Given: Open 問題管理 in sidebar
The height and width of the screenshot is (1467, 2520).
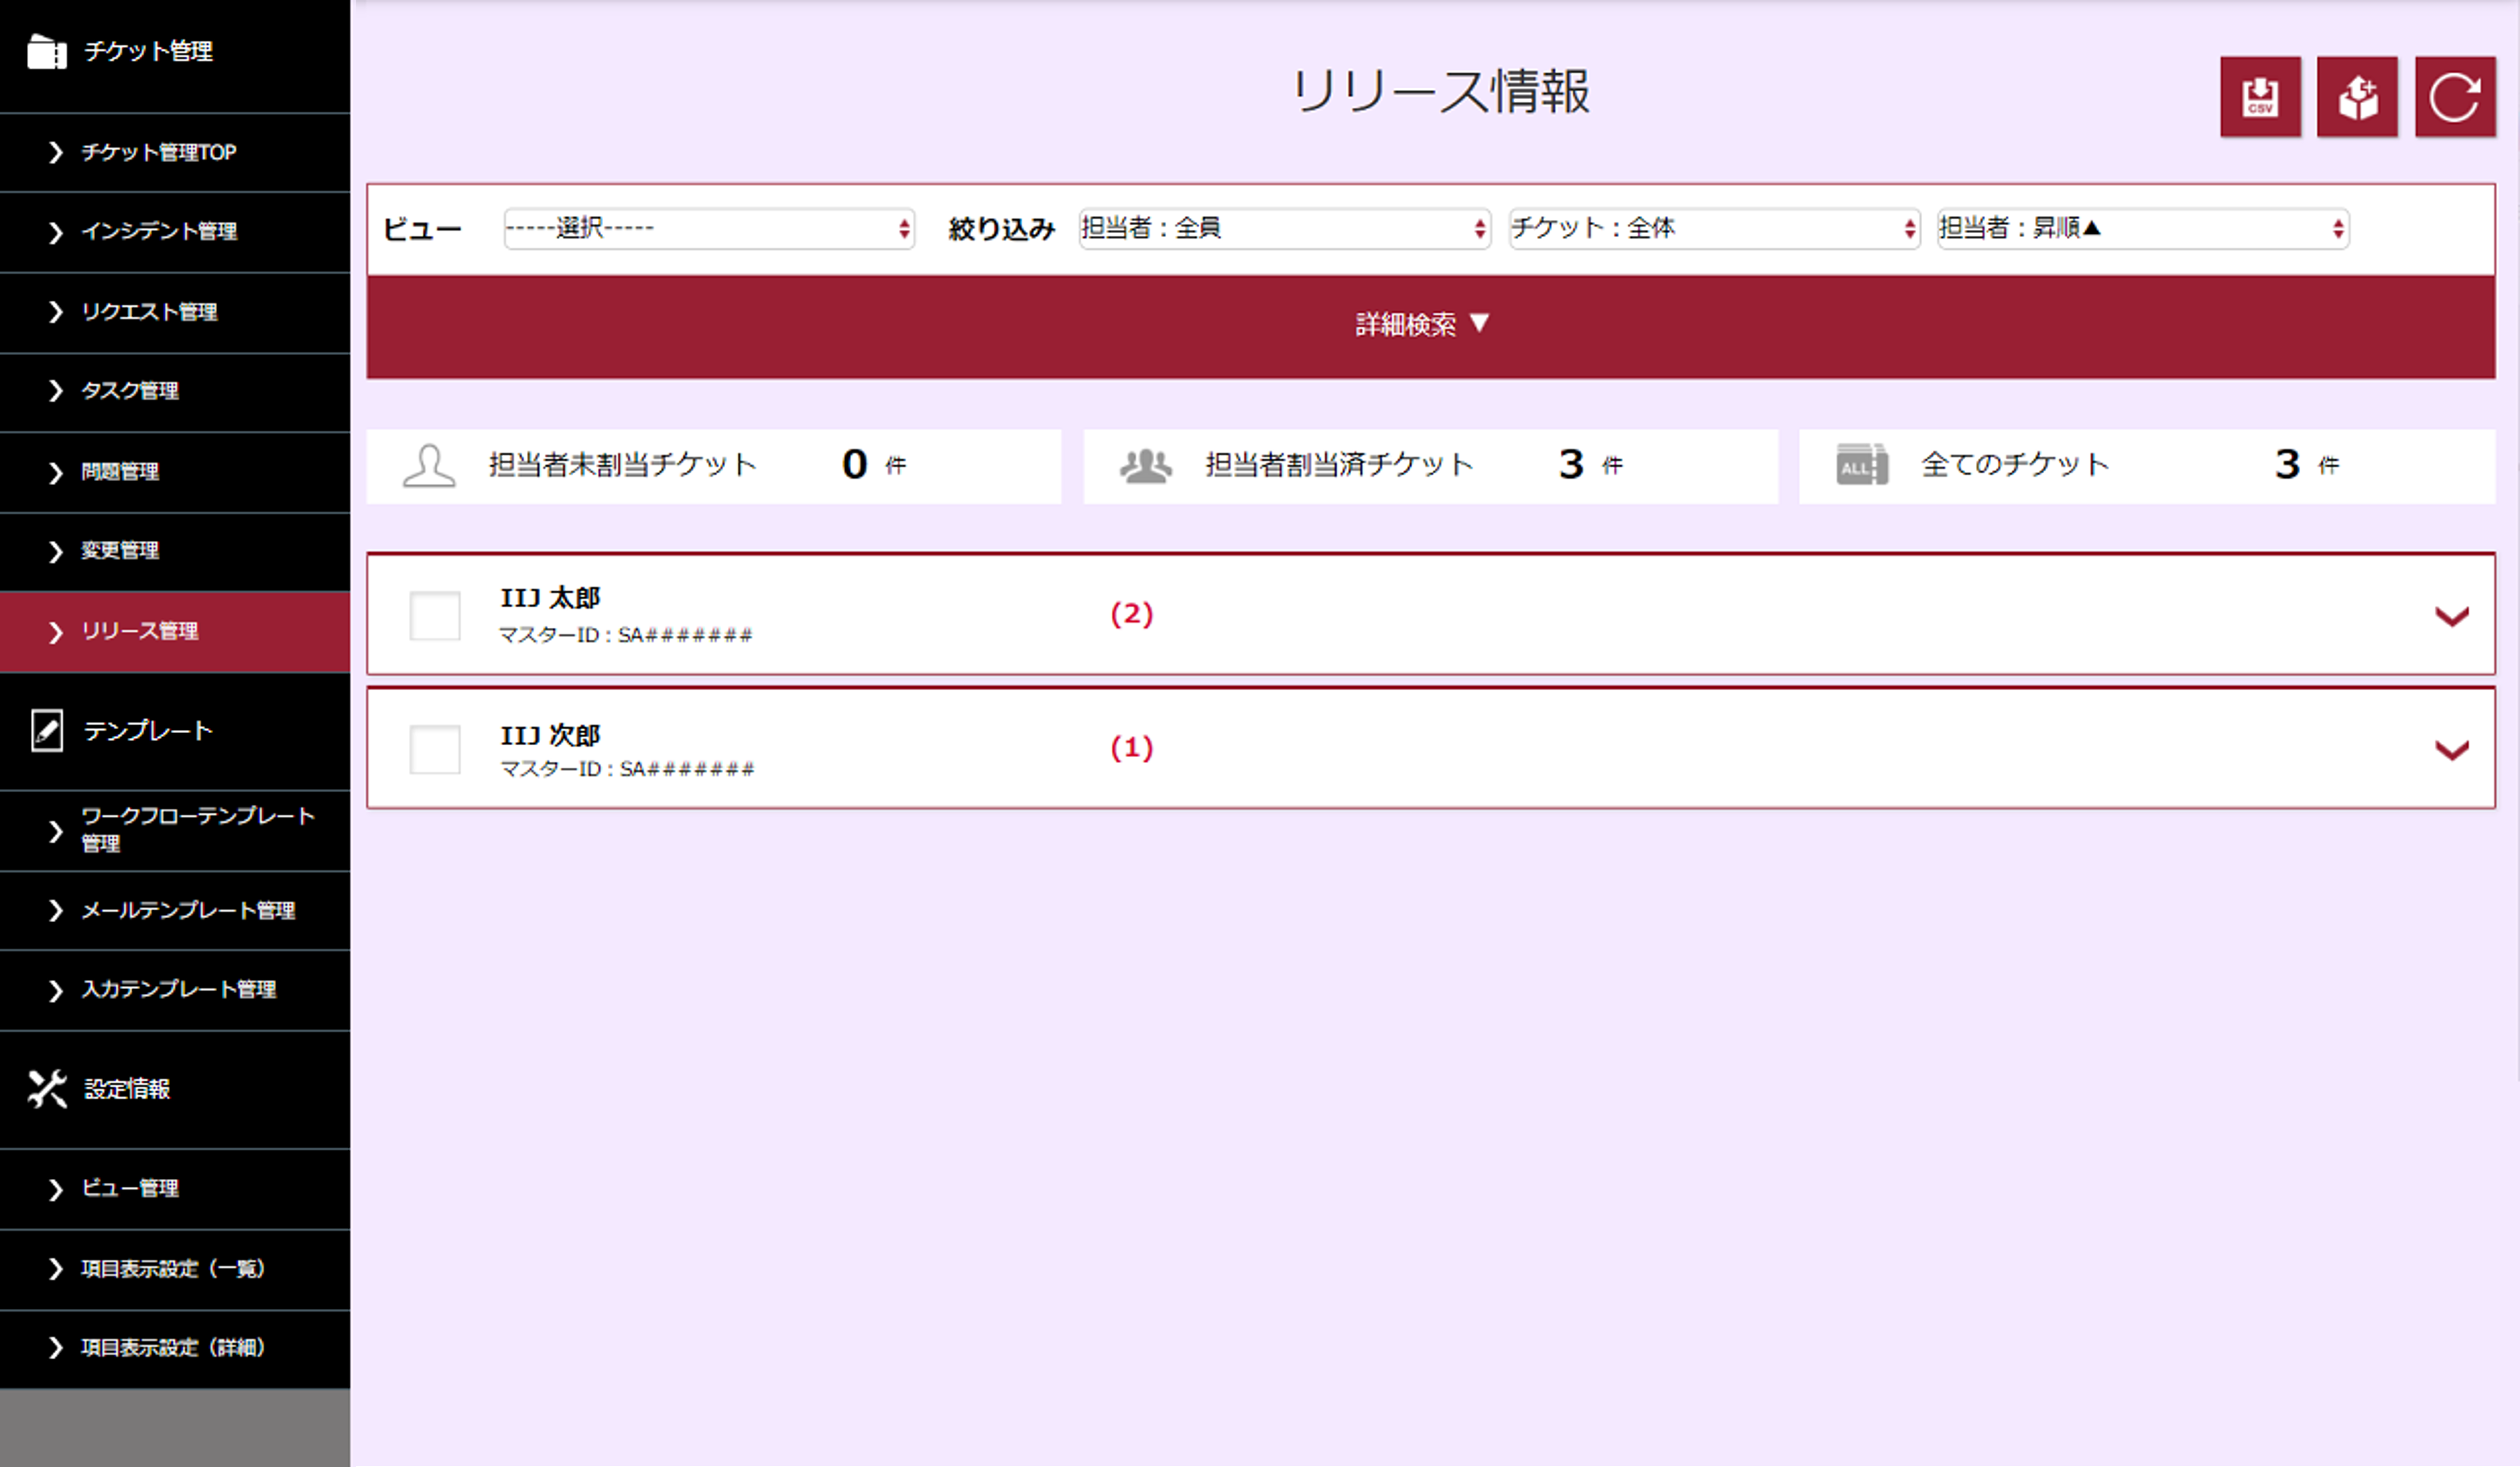Looking at the screenshot, I should coord(175,472).
